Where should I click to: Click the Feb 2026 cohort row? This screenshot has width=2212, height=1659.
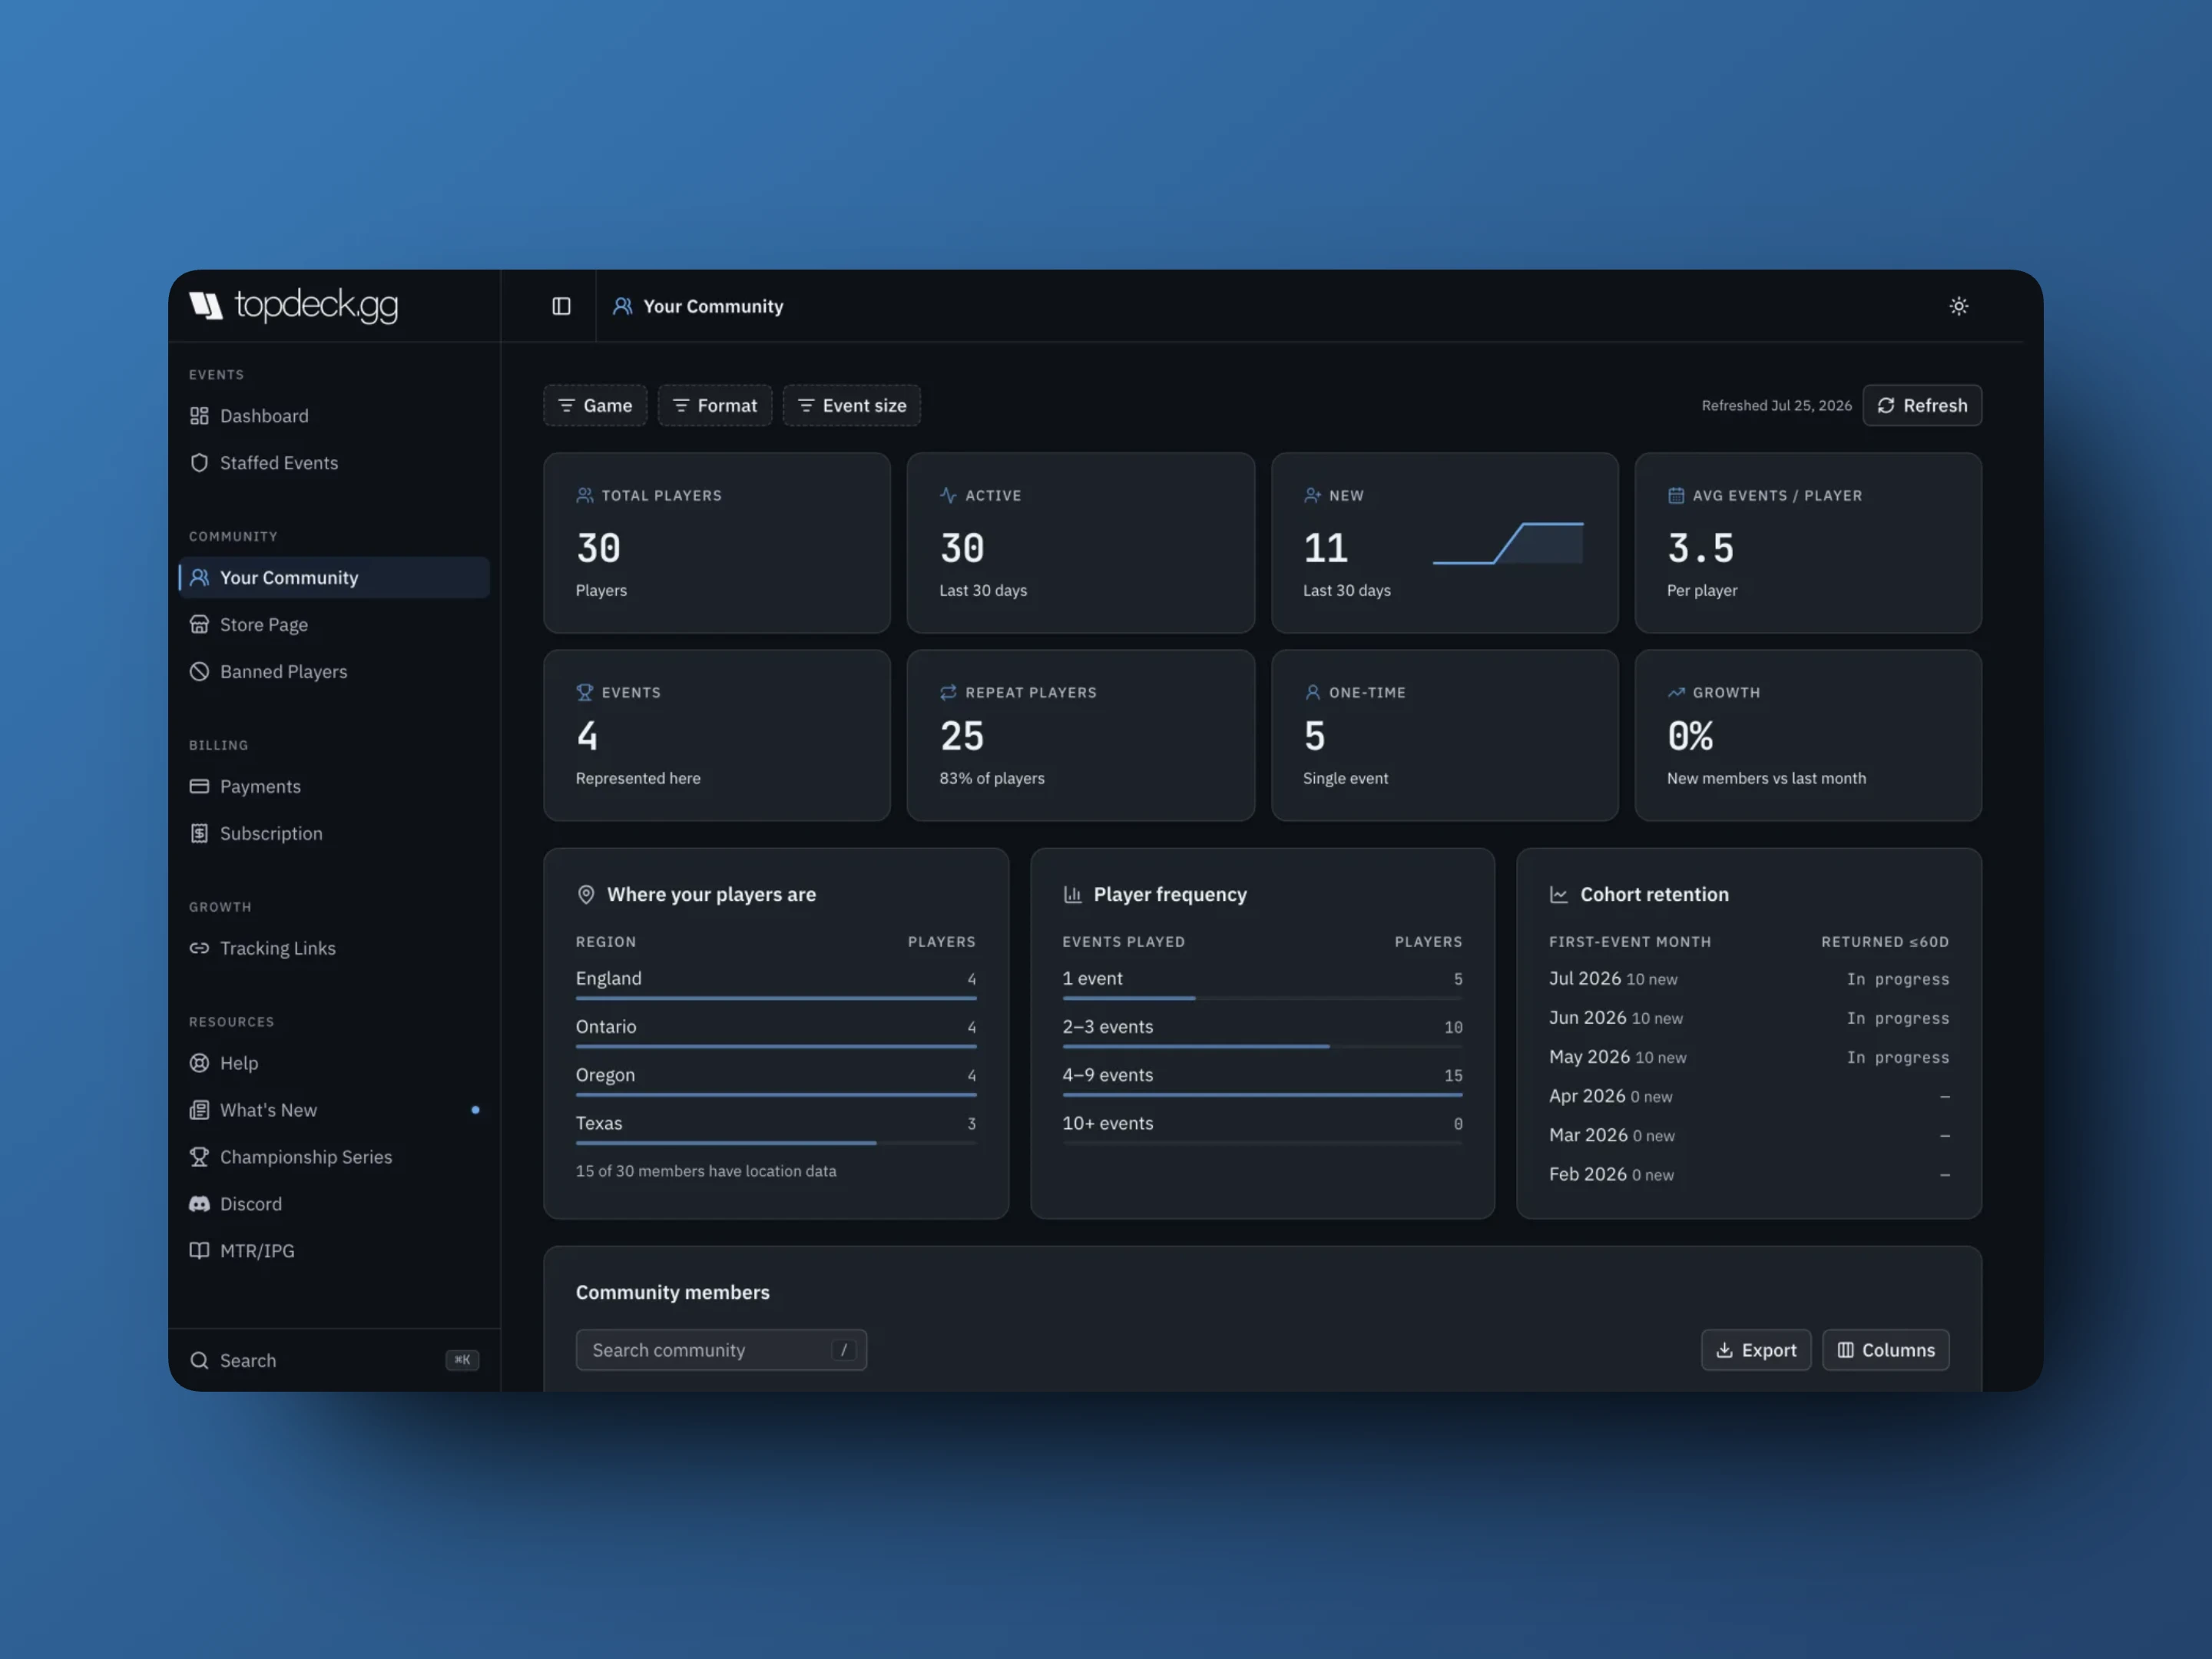tap(1749, 1174)
